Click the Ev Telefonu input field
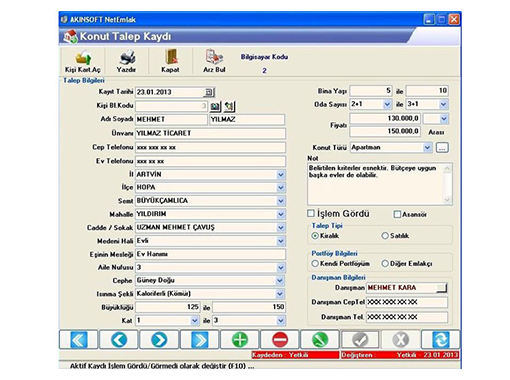Image resolution: width=510 pixels, height=380 pixels. click(210, 161)
